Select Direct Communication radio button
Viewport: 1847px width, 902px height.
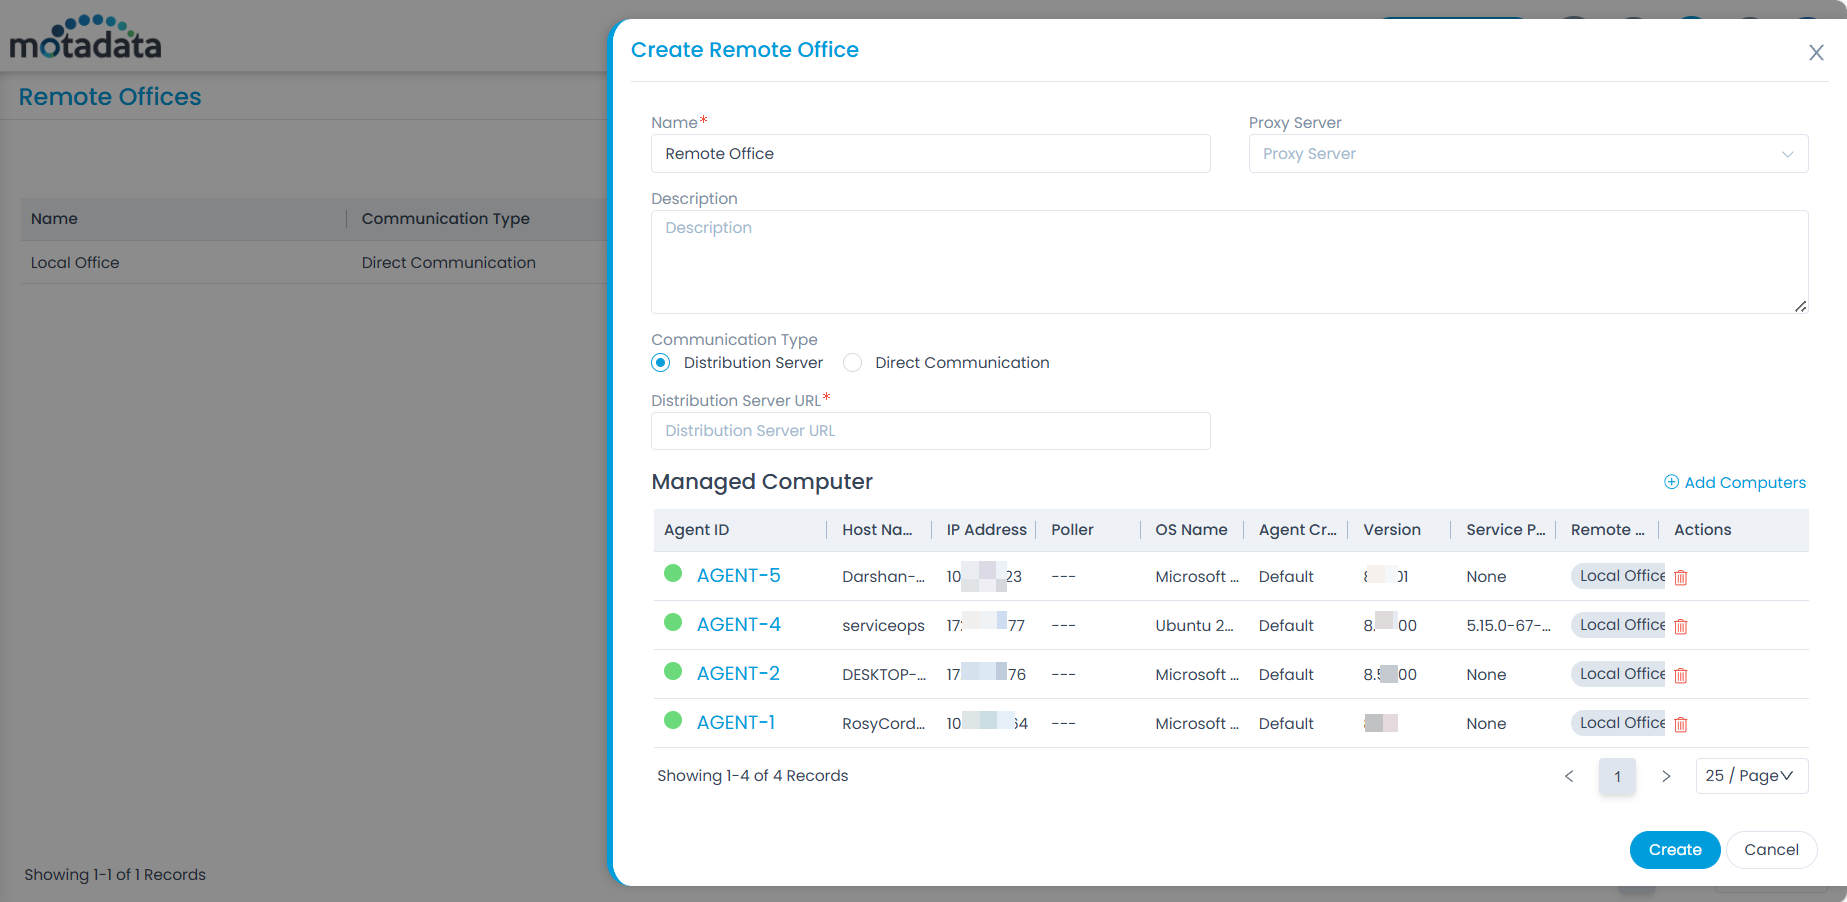(852, 363)
